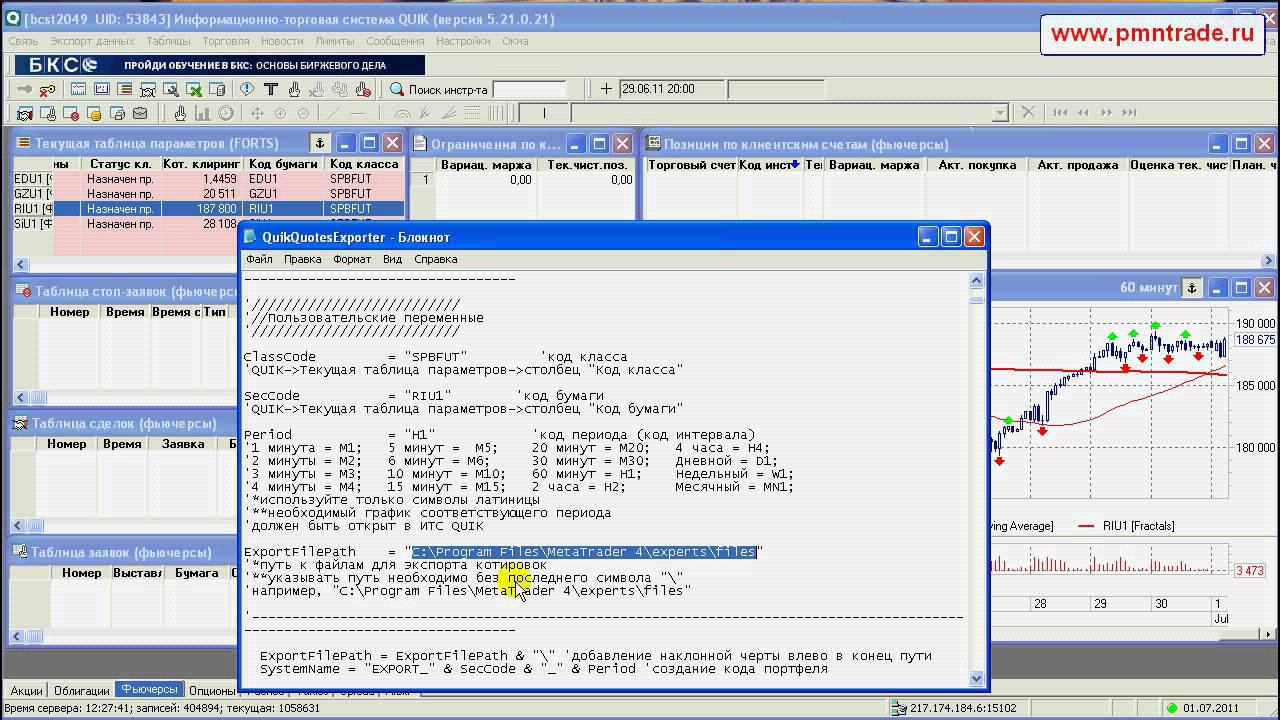Screen dimensions: 1280x720
Task: Select the arcs drawing tool icon
Action: pos(402,113)
